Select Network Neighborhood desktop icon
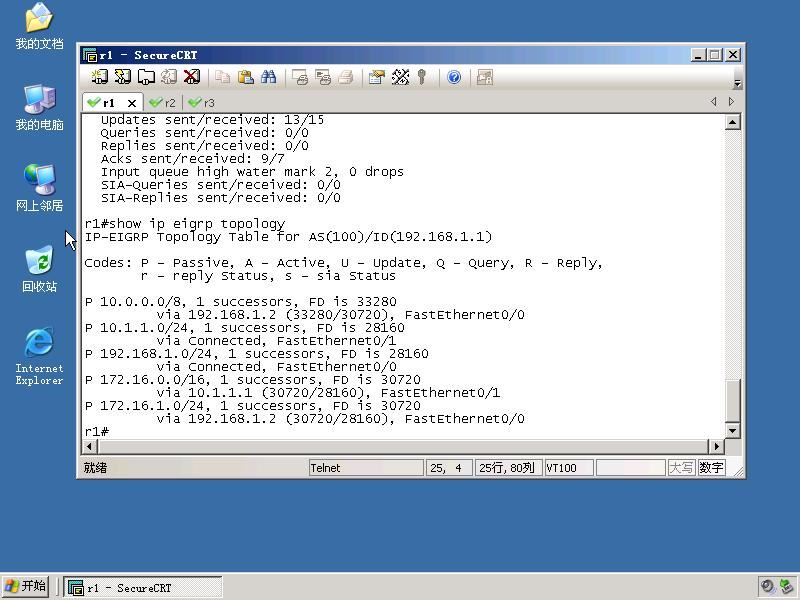The image size is (800, 600). [x=39, y=188]
